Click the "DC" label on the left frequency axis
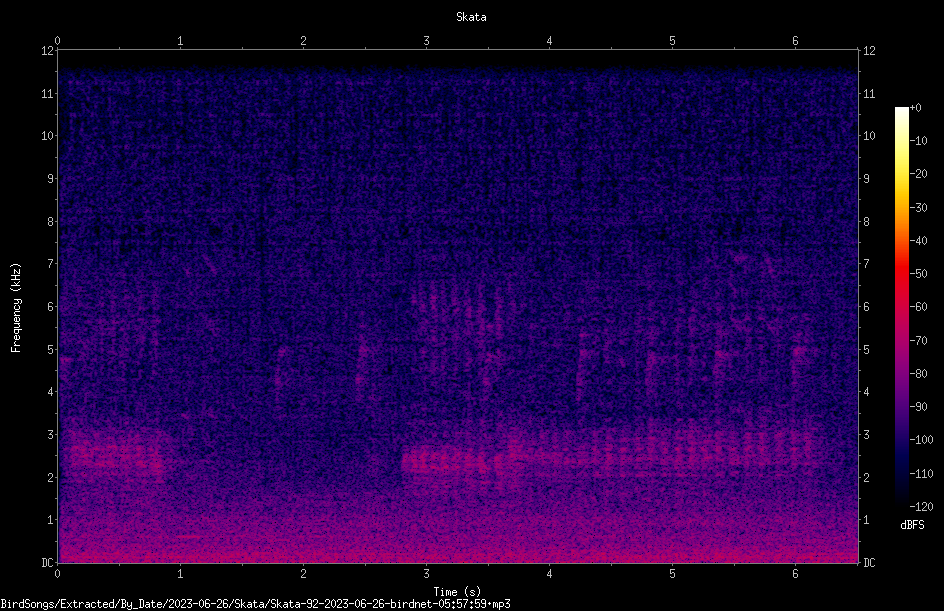 click(47, 563)
